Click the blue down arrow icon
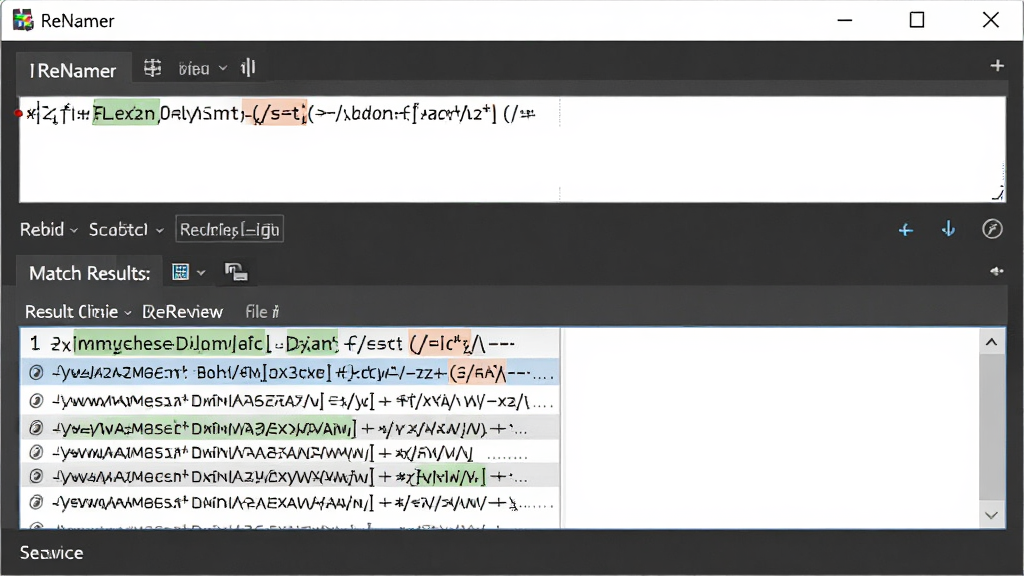This screenshot has width=1024, height=576. click(948, 229)
